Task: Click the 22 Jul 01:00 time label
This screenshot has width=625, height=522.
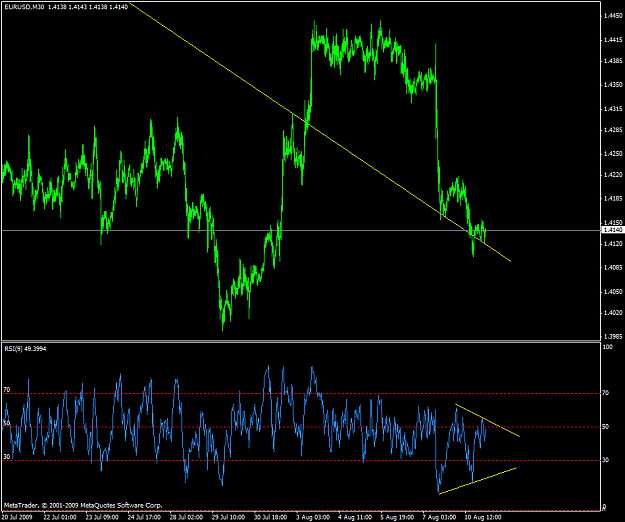Action: [x=60, y=517]
